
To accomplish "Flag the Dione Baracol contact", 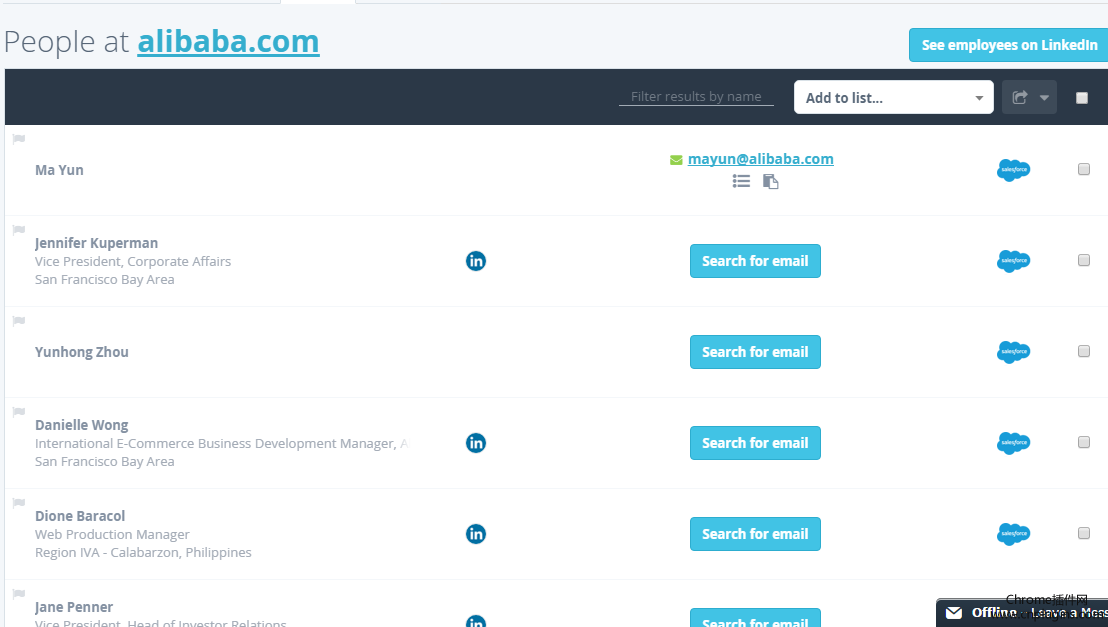I will pos(19,503).
